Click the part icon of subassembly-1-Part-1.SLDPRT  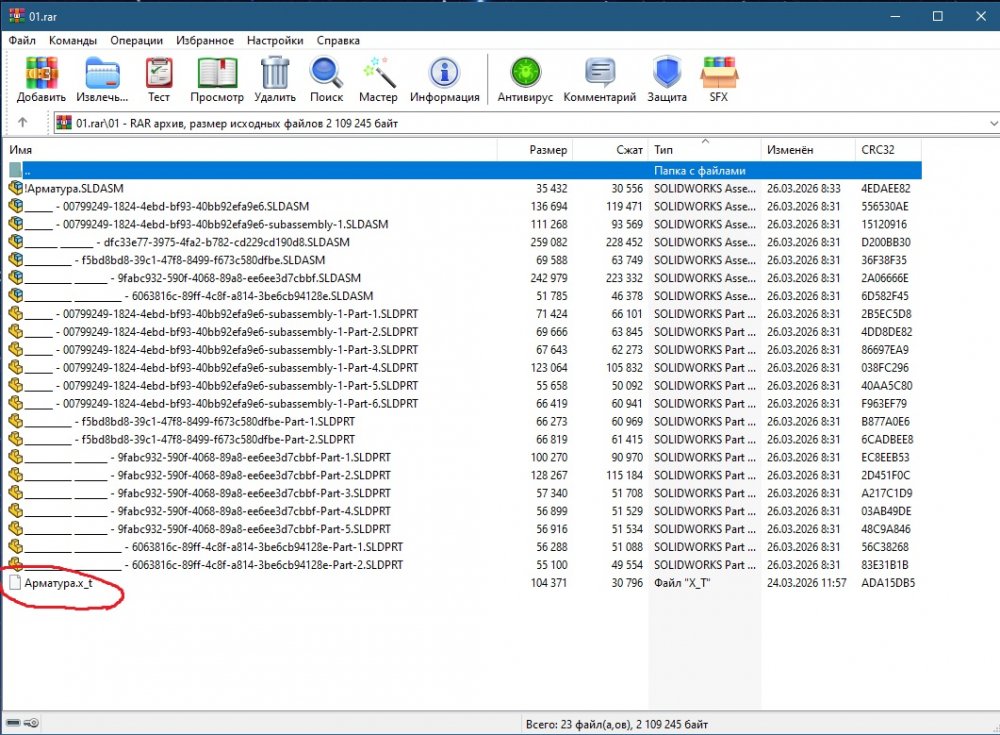pos(16,314)
